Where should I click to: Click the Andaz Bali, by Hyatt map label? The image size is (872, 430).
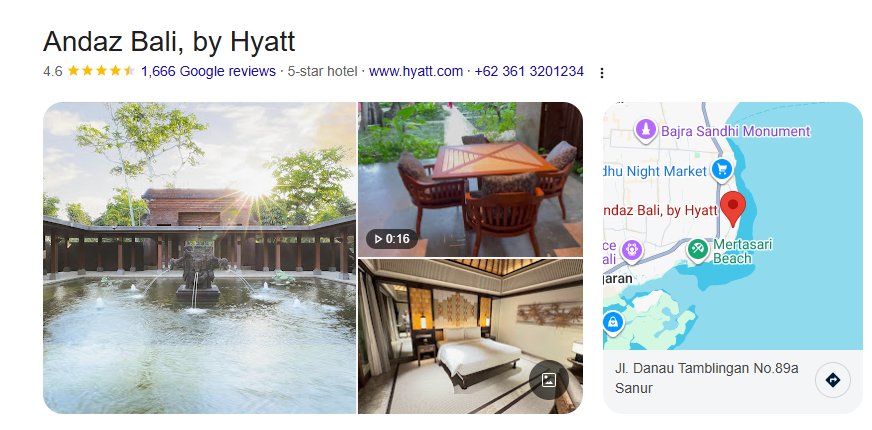(x=660, y=210)
